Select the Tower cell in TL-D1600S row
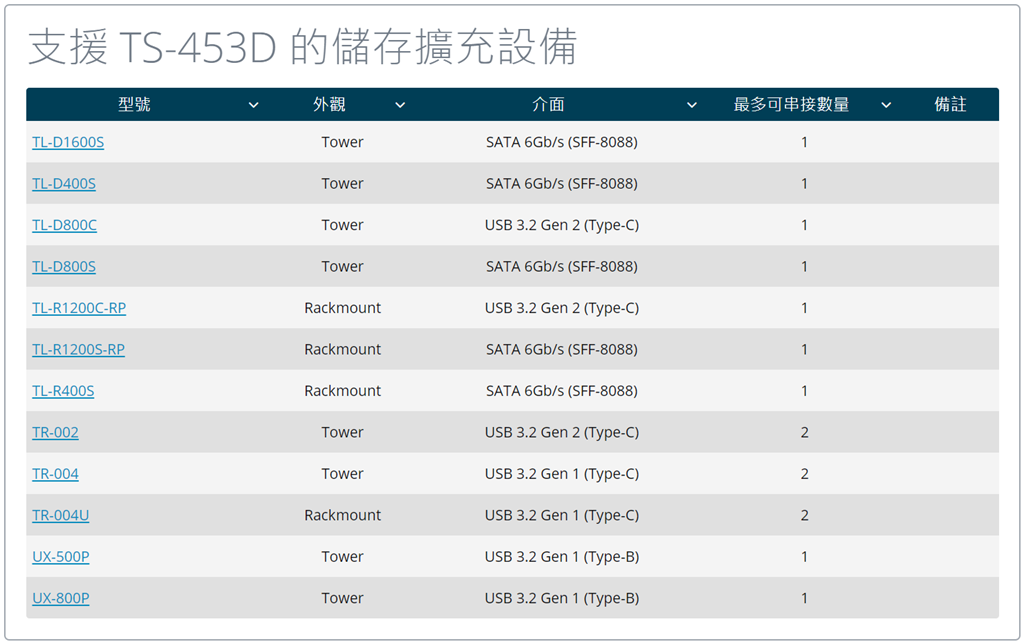 click(x=342, y=142)
